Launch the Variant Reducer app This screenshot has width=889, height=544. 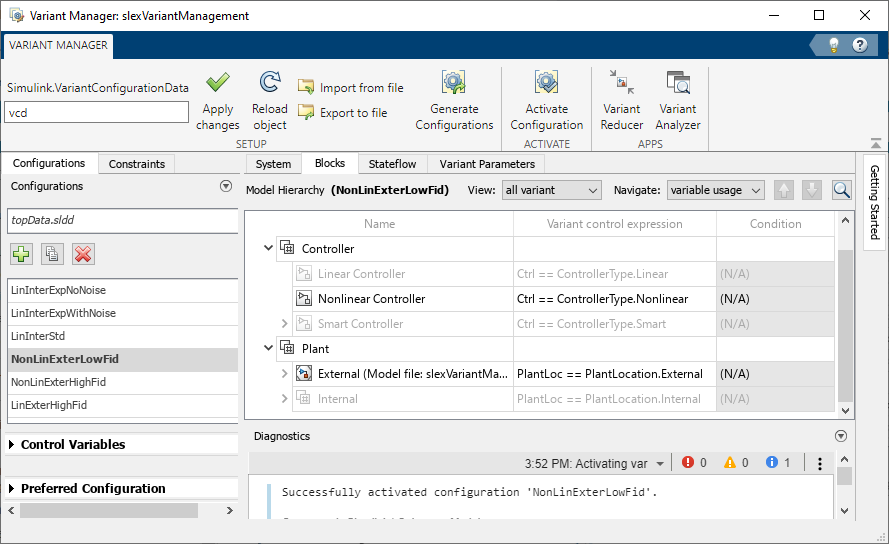(621, 100)
